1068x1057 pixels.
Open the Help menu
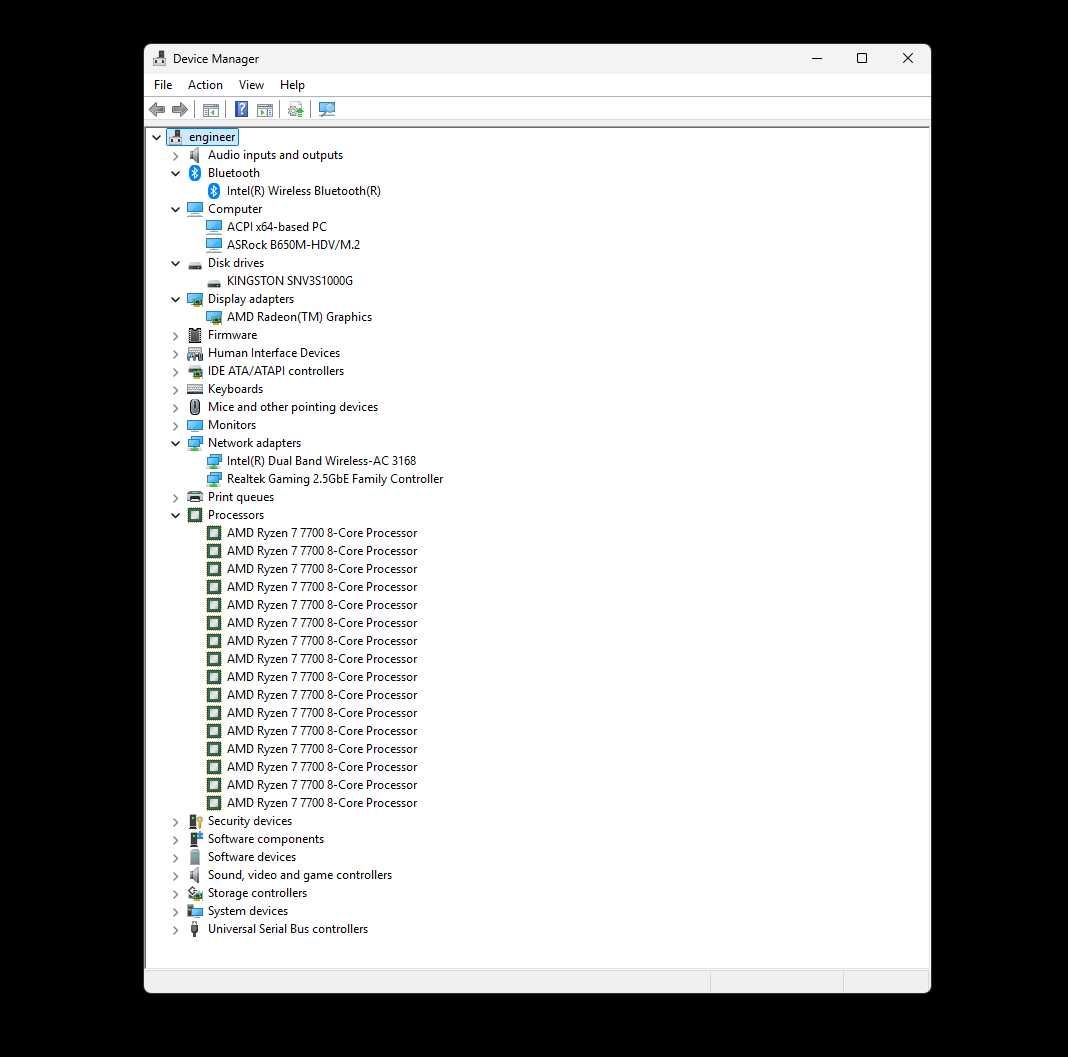(x=292, y=85)
